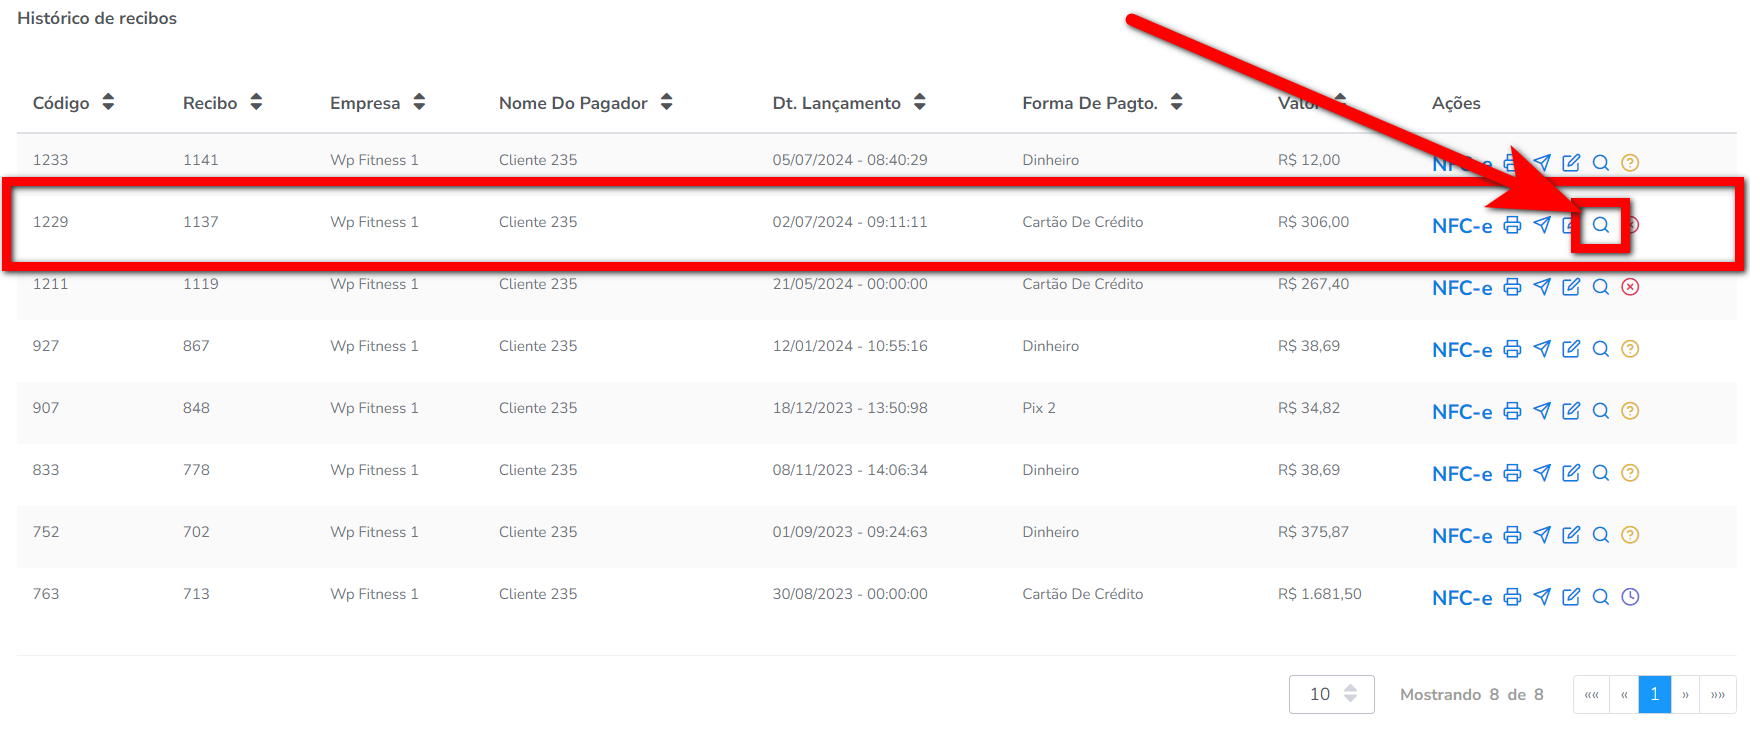Click red X status icon on receipt 1119
The image size is (1750, 732).
point(1630,287)
